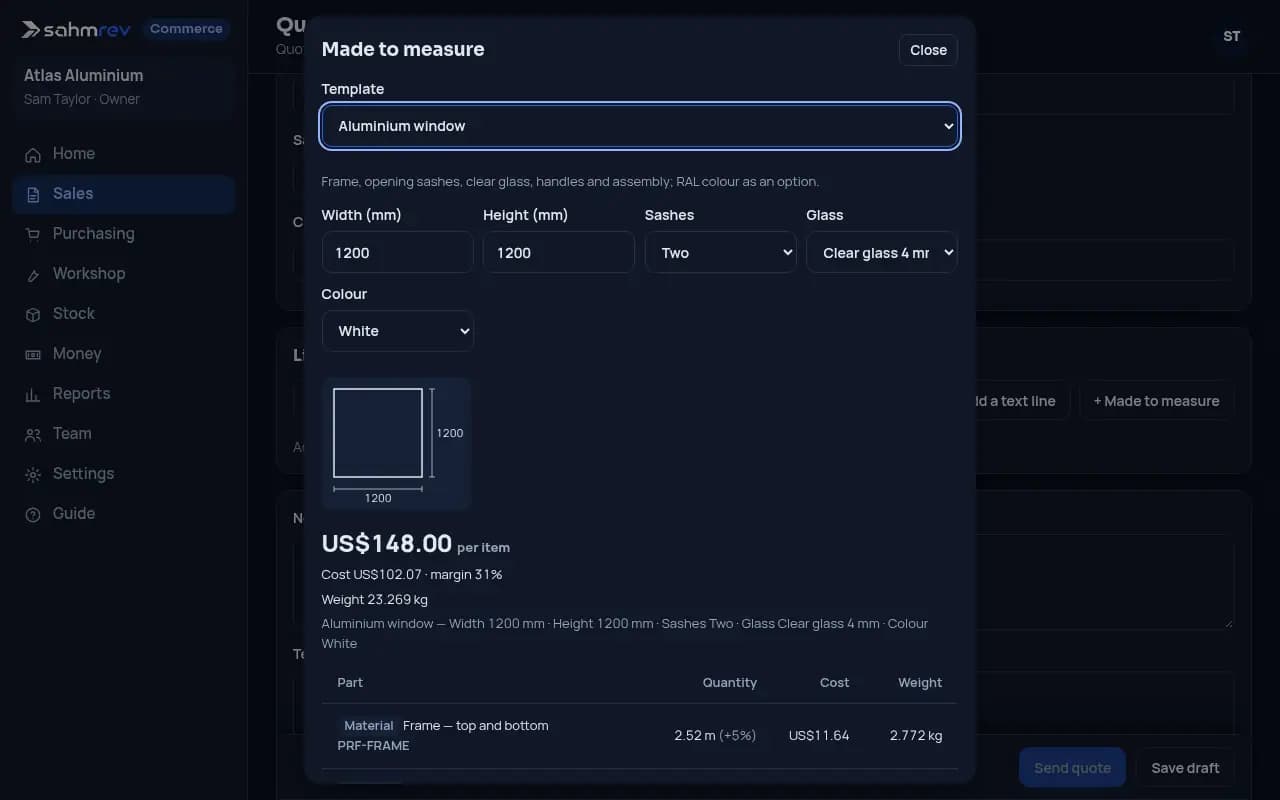
Task: Click the Settings gear icon
Action: (33, 474)
